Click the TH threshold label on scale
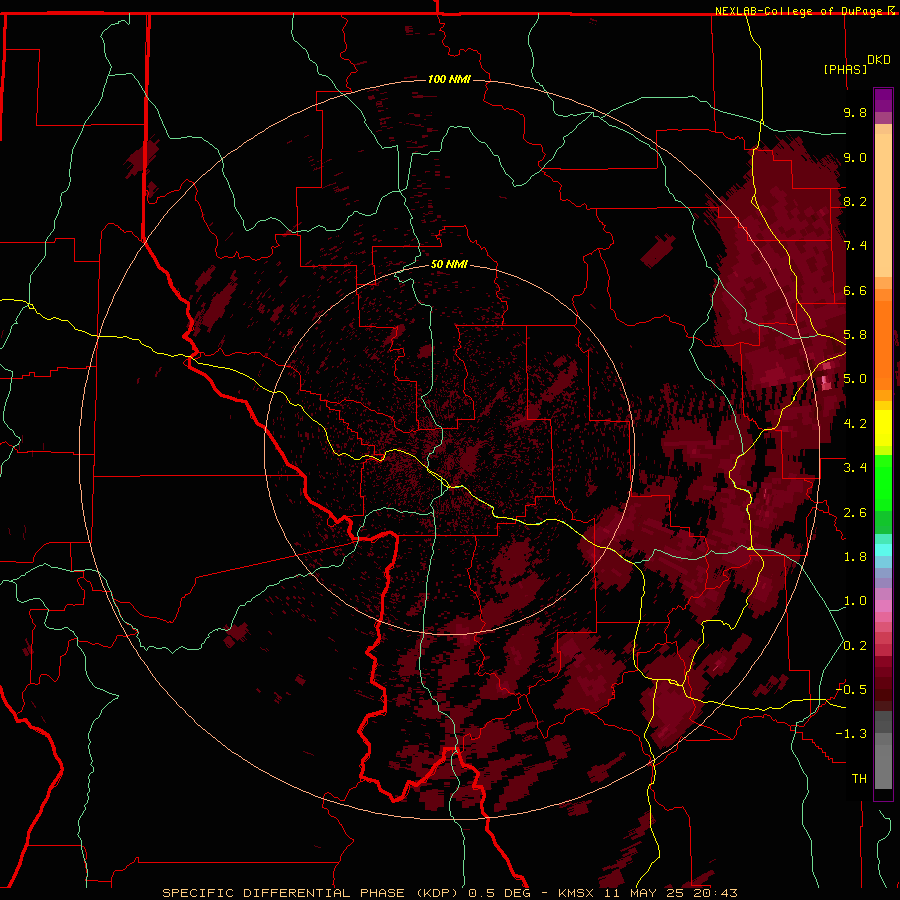 click(x=859, y=779)
